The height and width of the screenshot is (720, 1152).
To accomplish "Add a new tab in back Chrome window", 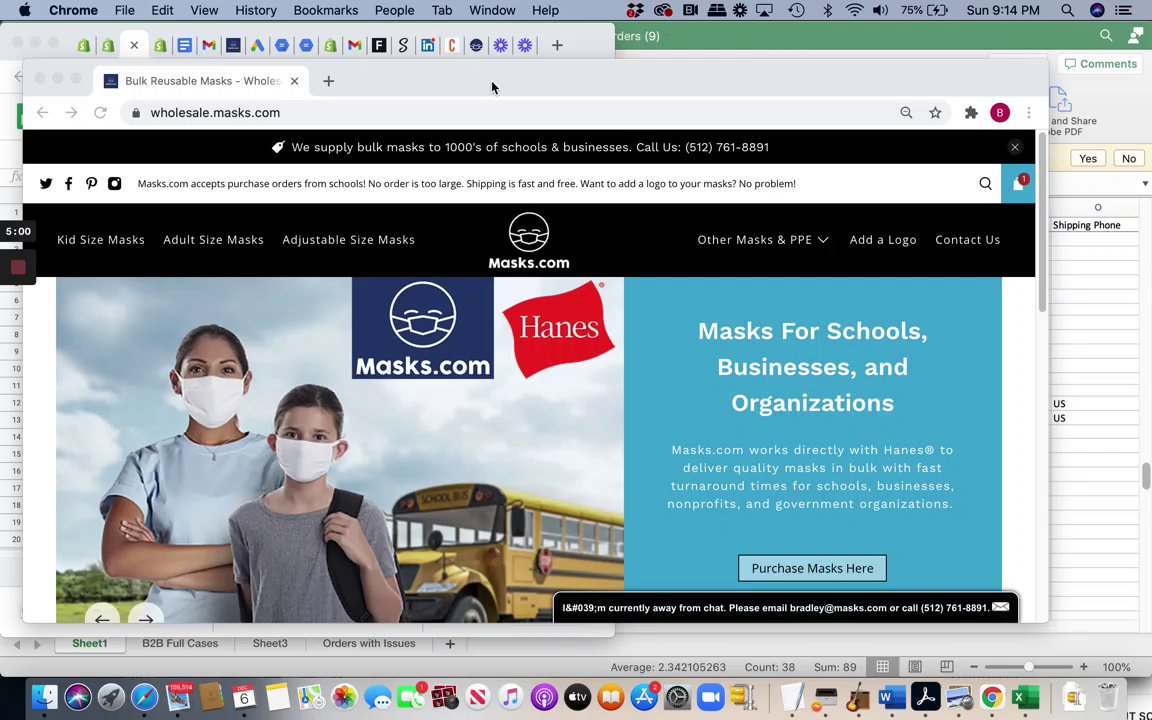I will coord(557,46).
